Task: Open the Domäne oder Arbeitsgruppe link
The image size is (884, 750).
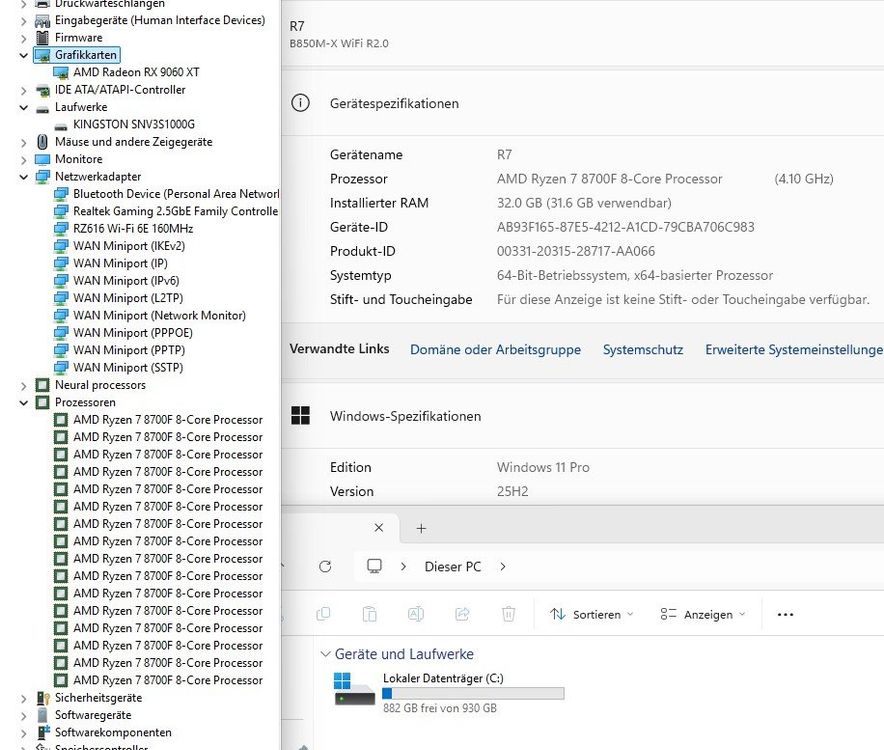Action: point(495,349)
